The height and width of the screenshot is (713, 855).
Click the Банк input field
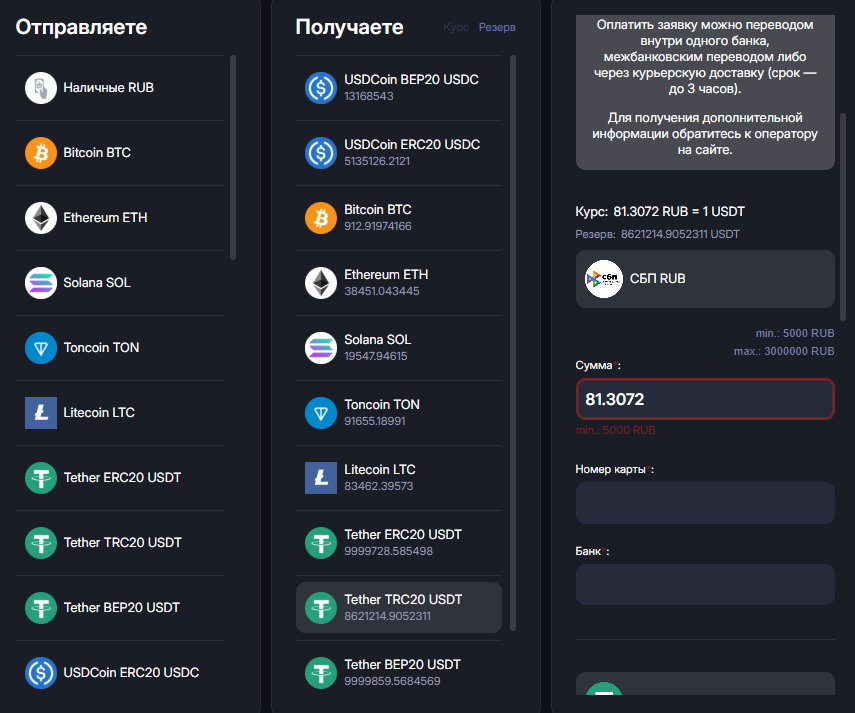point(704,585)
